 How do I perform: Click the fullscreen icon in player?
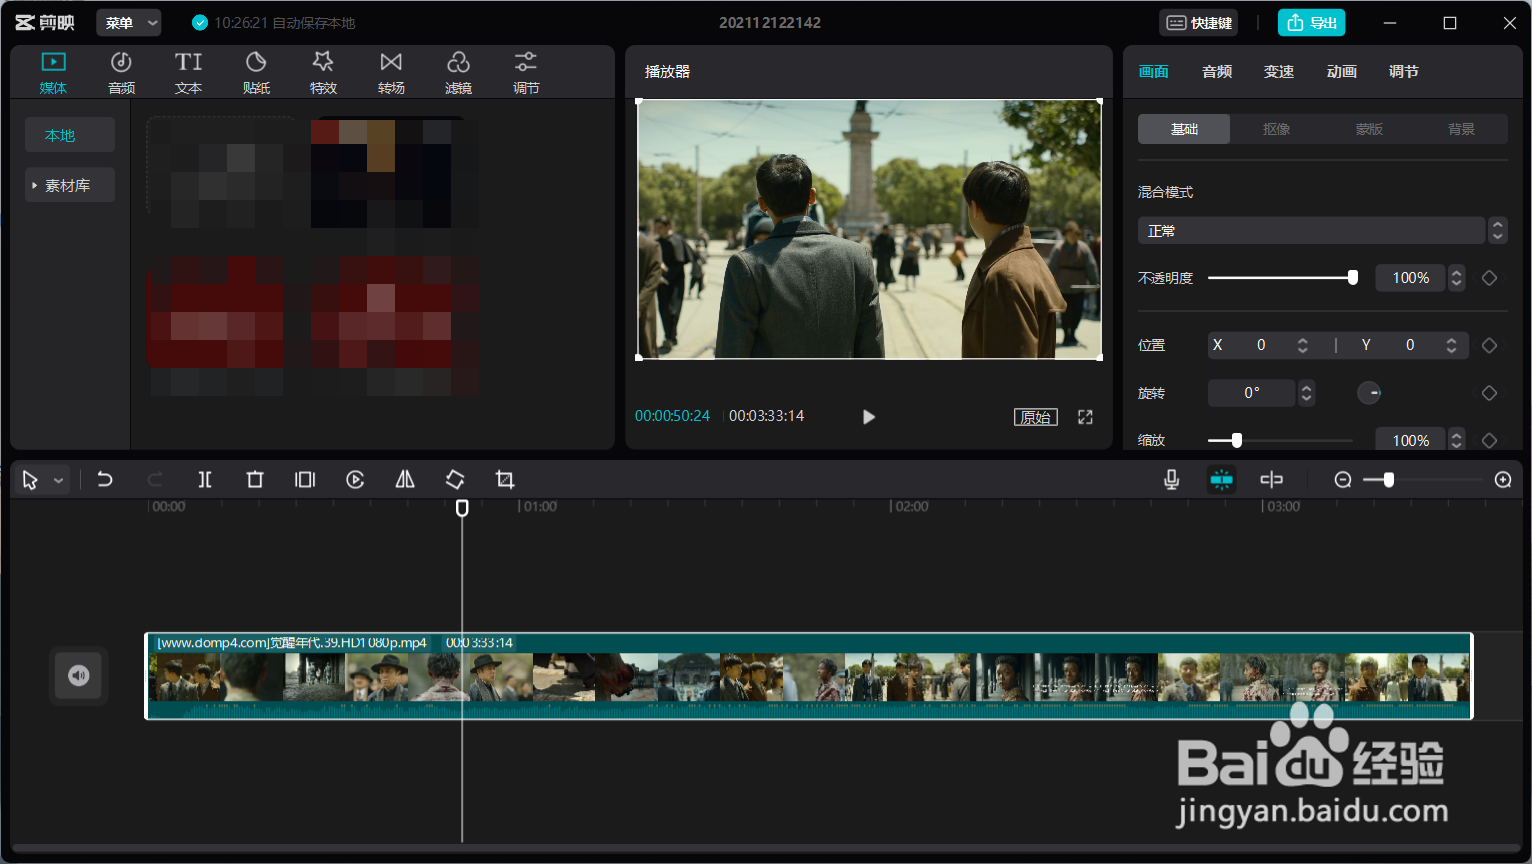[x=1085, y=417]
